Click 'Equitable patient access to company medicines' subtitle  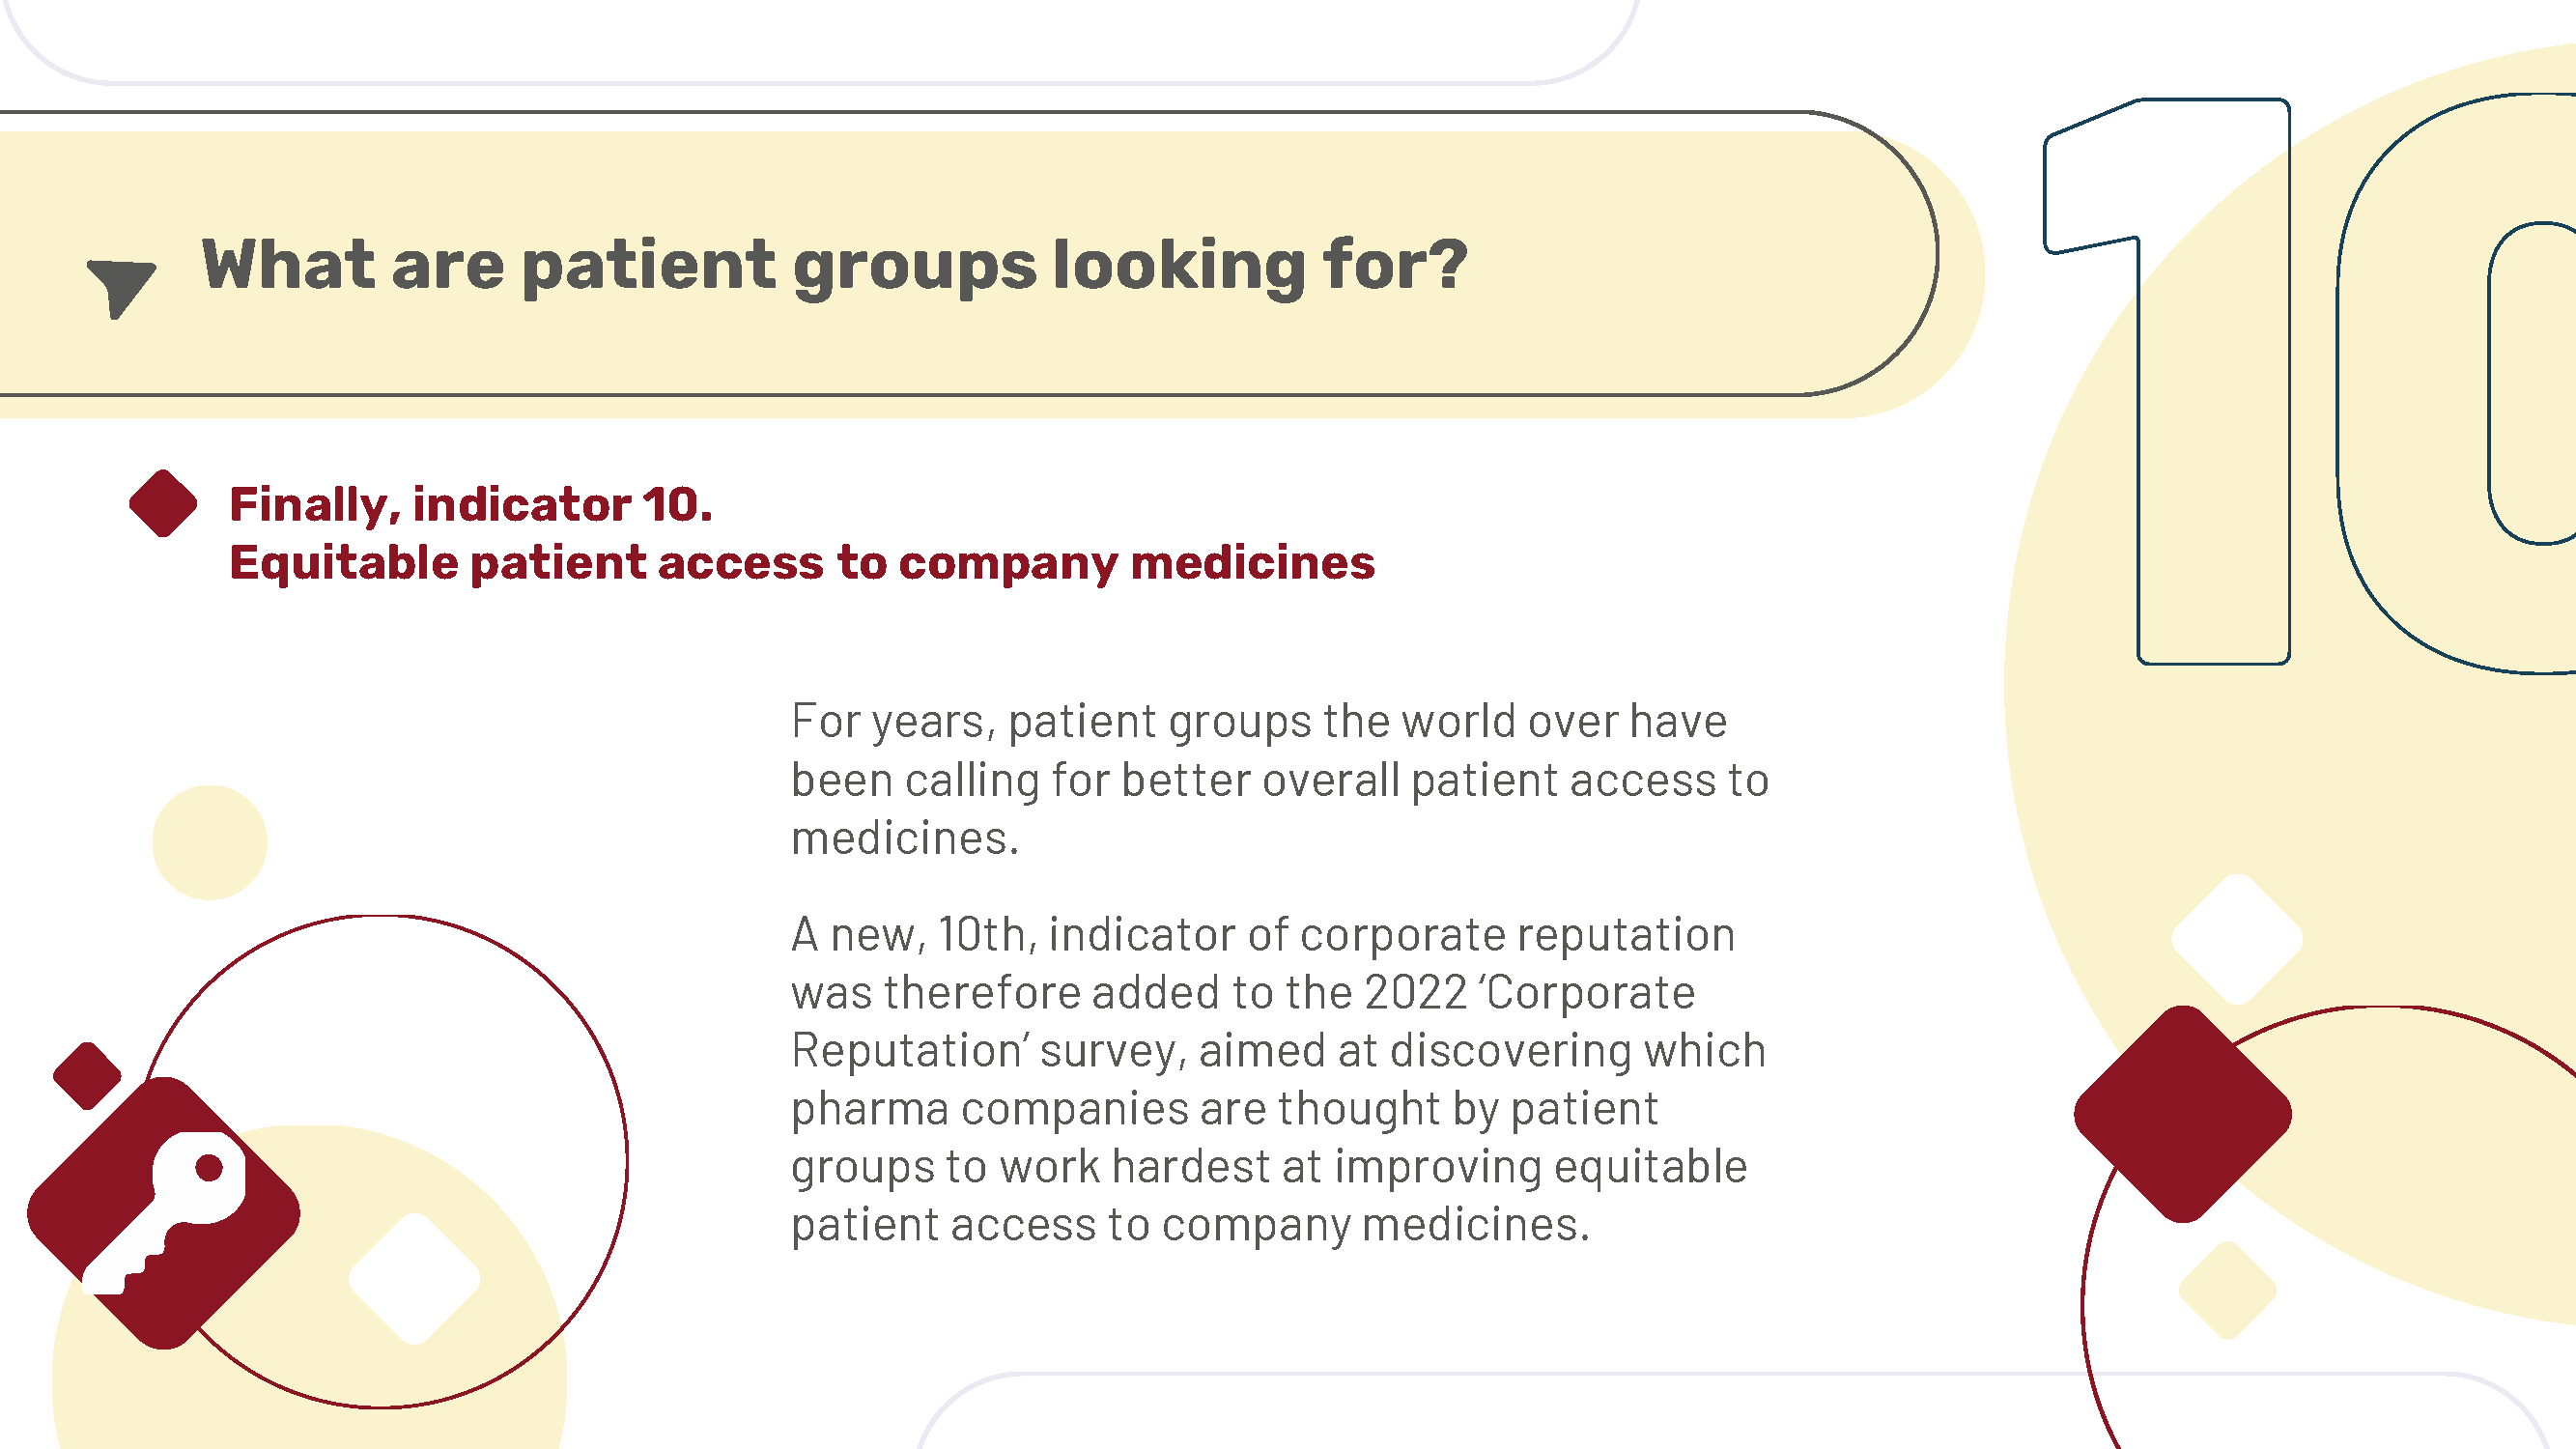point(802,563)
